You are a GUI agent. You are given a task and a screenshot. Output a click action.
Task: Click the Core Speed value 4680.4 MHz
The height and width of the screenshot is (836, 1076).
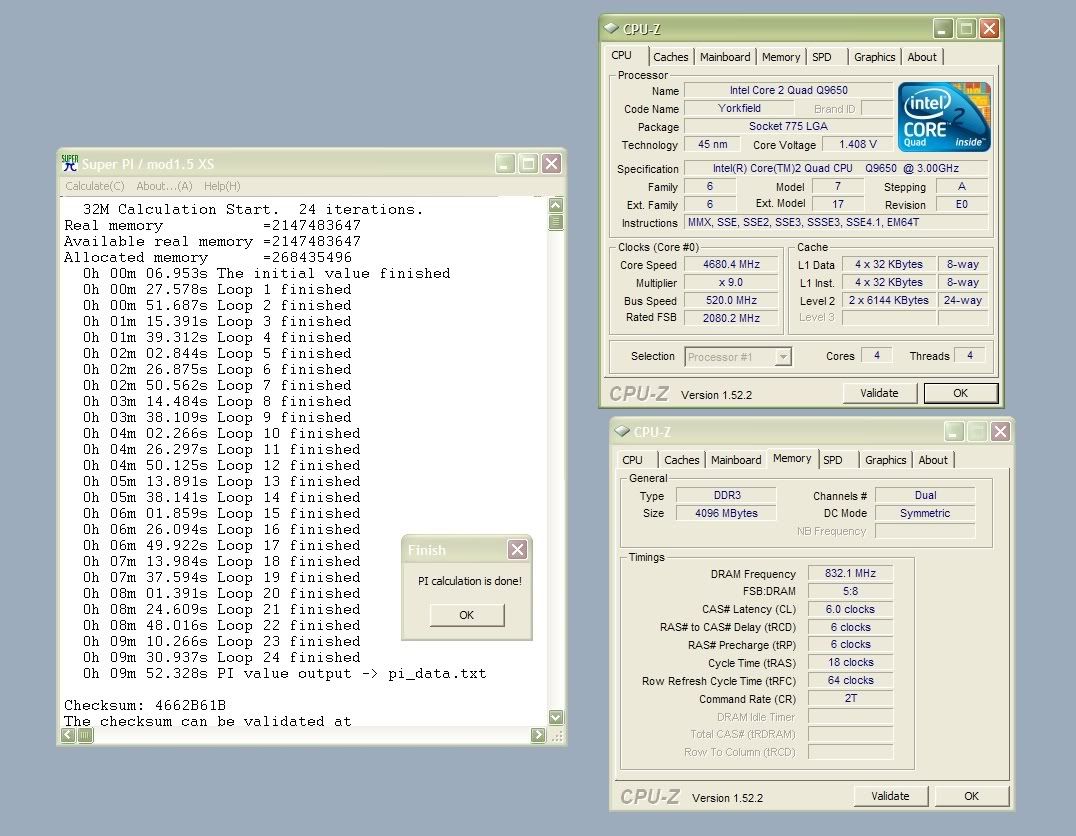[x=732, y=264]
